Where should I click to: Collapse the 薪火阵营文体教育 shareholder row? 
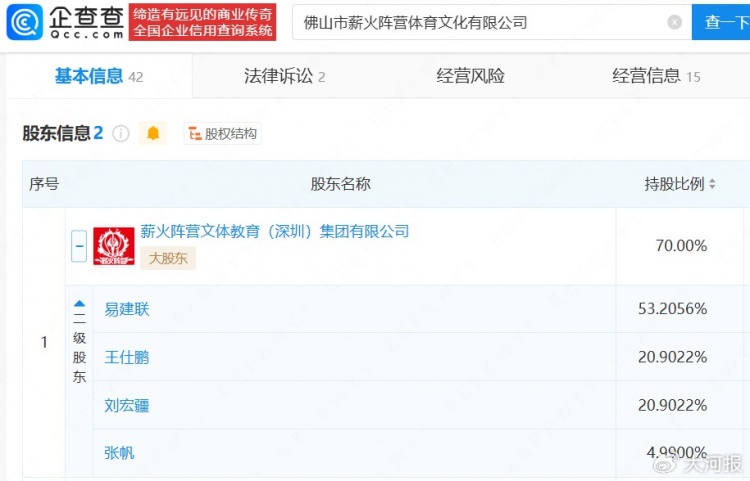point(79,246)
